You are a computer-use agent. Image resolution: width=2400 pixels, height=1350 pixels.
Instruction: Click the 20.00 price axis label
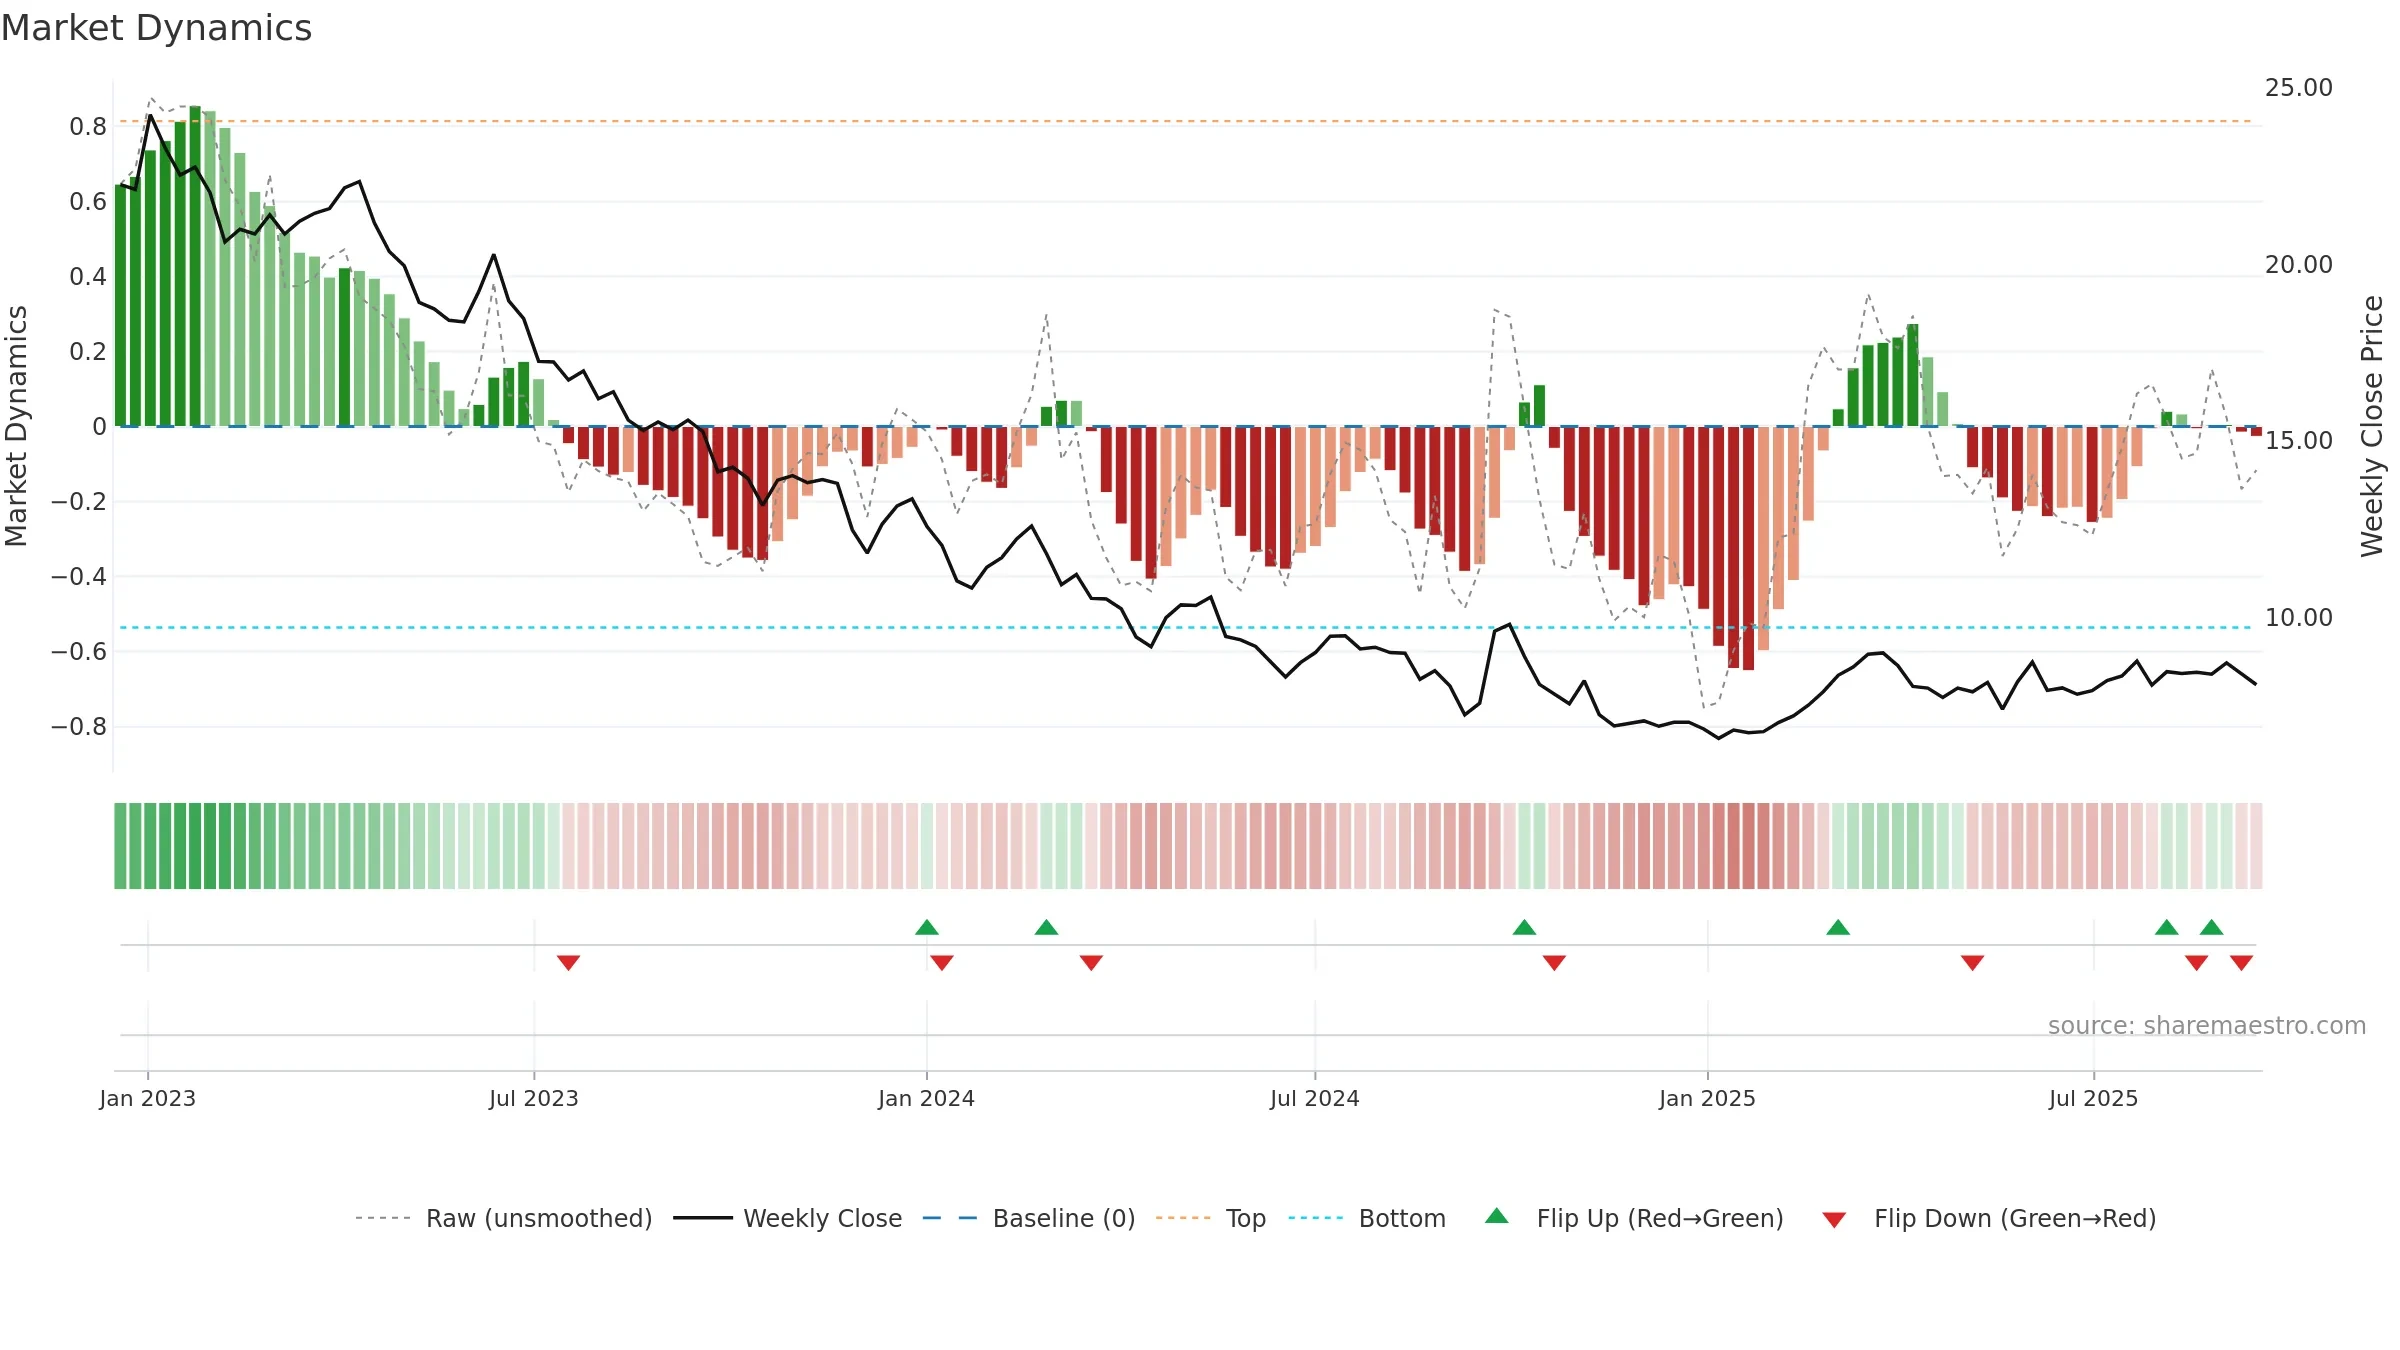(2299, 265)
